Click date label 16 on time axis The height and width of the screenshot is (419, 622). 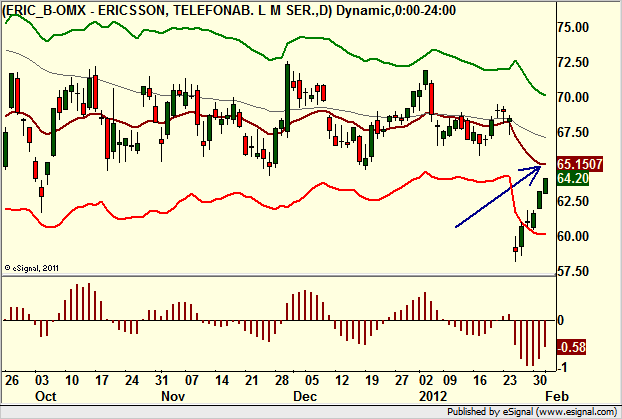480,381
